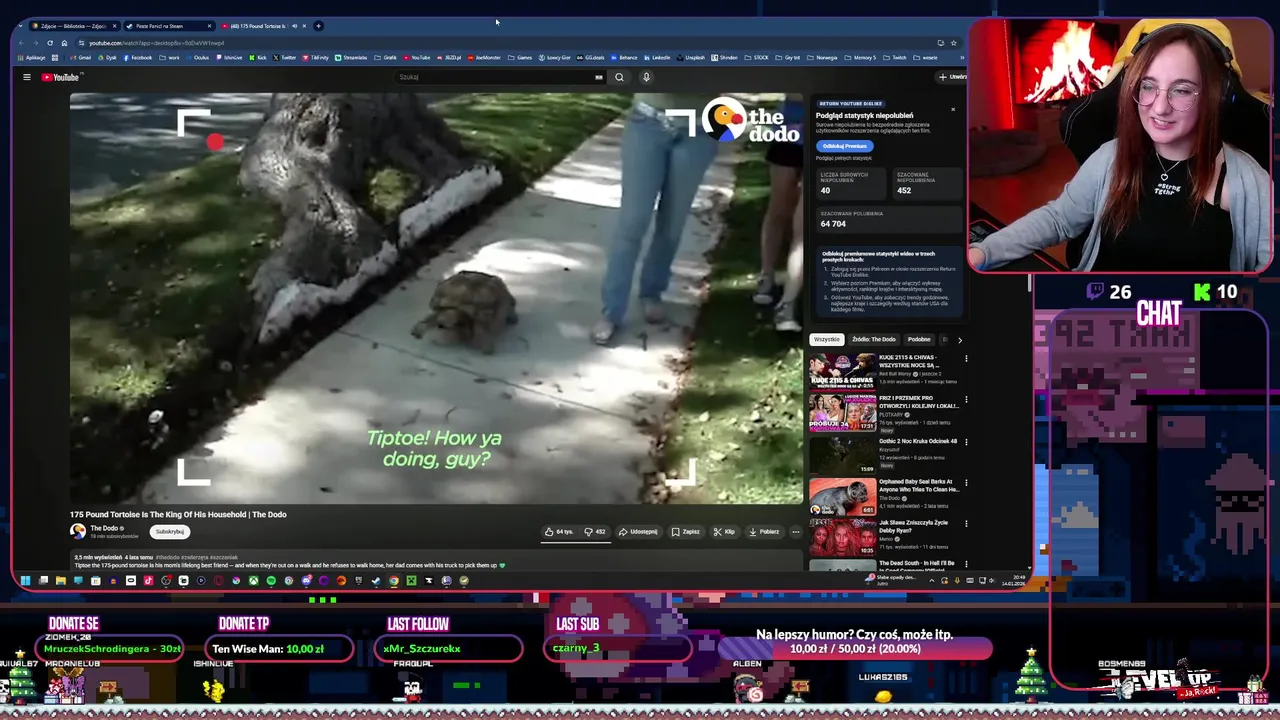Subscribe to The Dodo channel
Screen dimensions: 1280x720
pos(170,532)
